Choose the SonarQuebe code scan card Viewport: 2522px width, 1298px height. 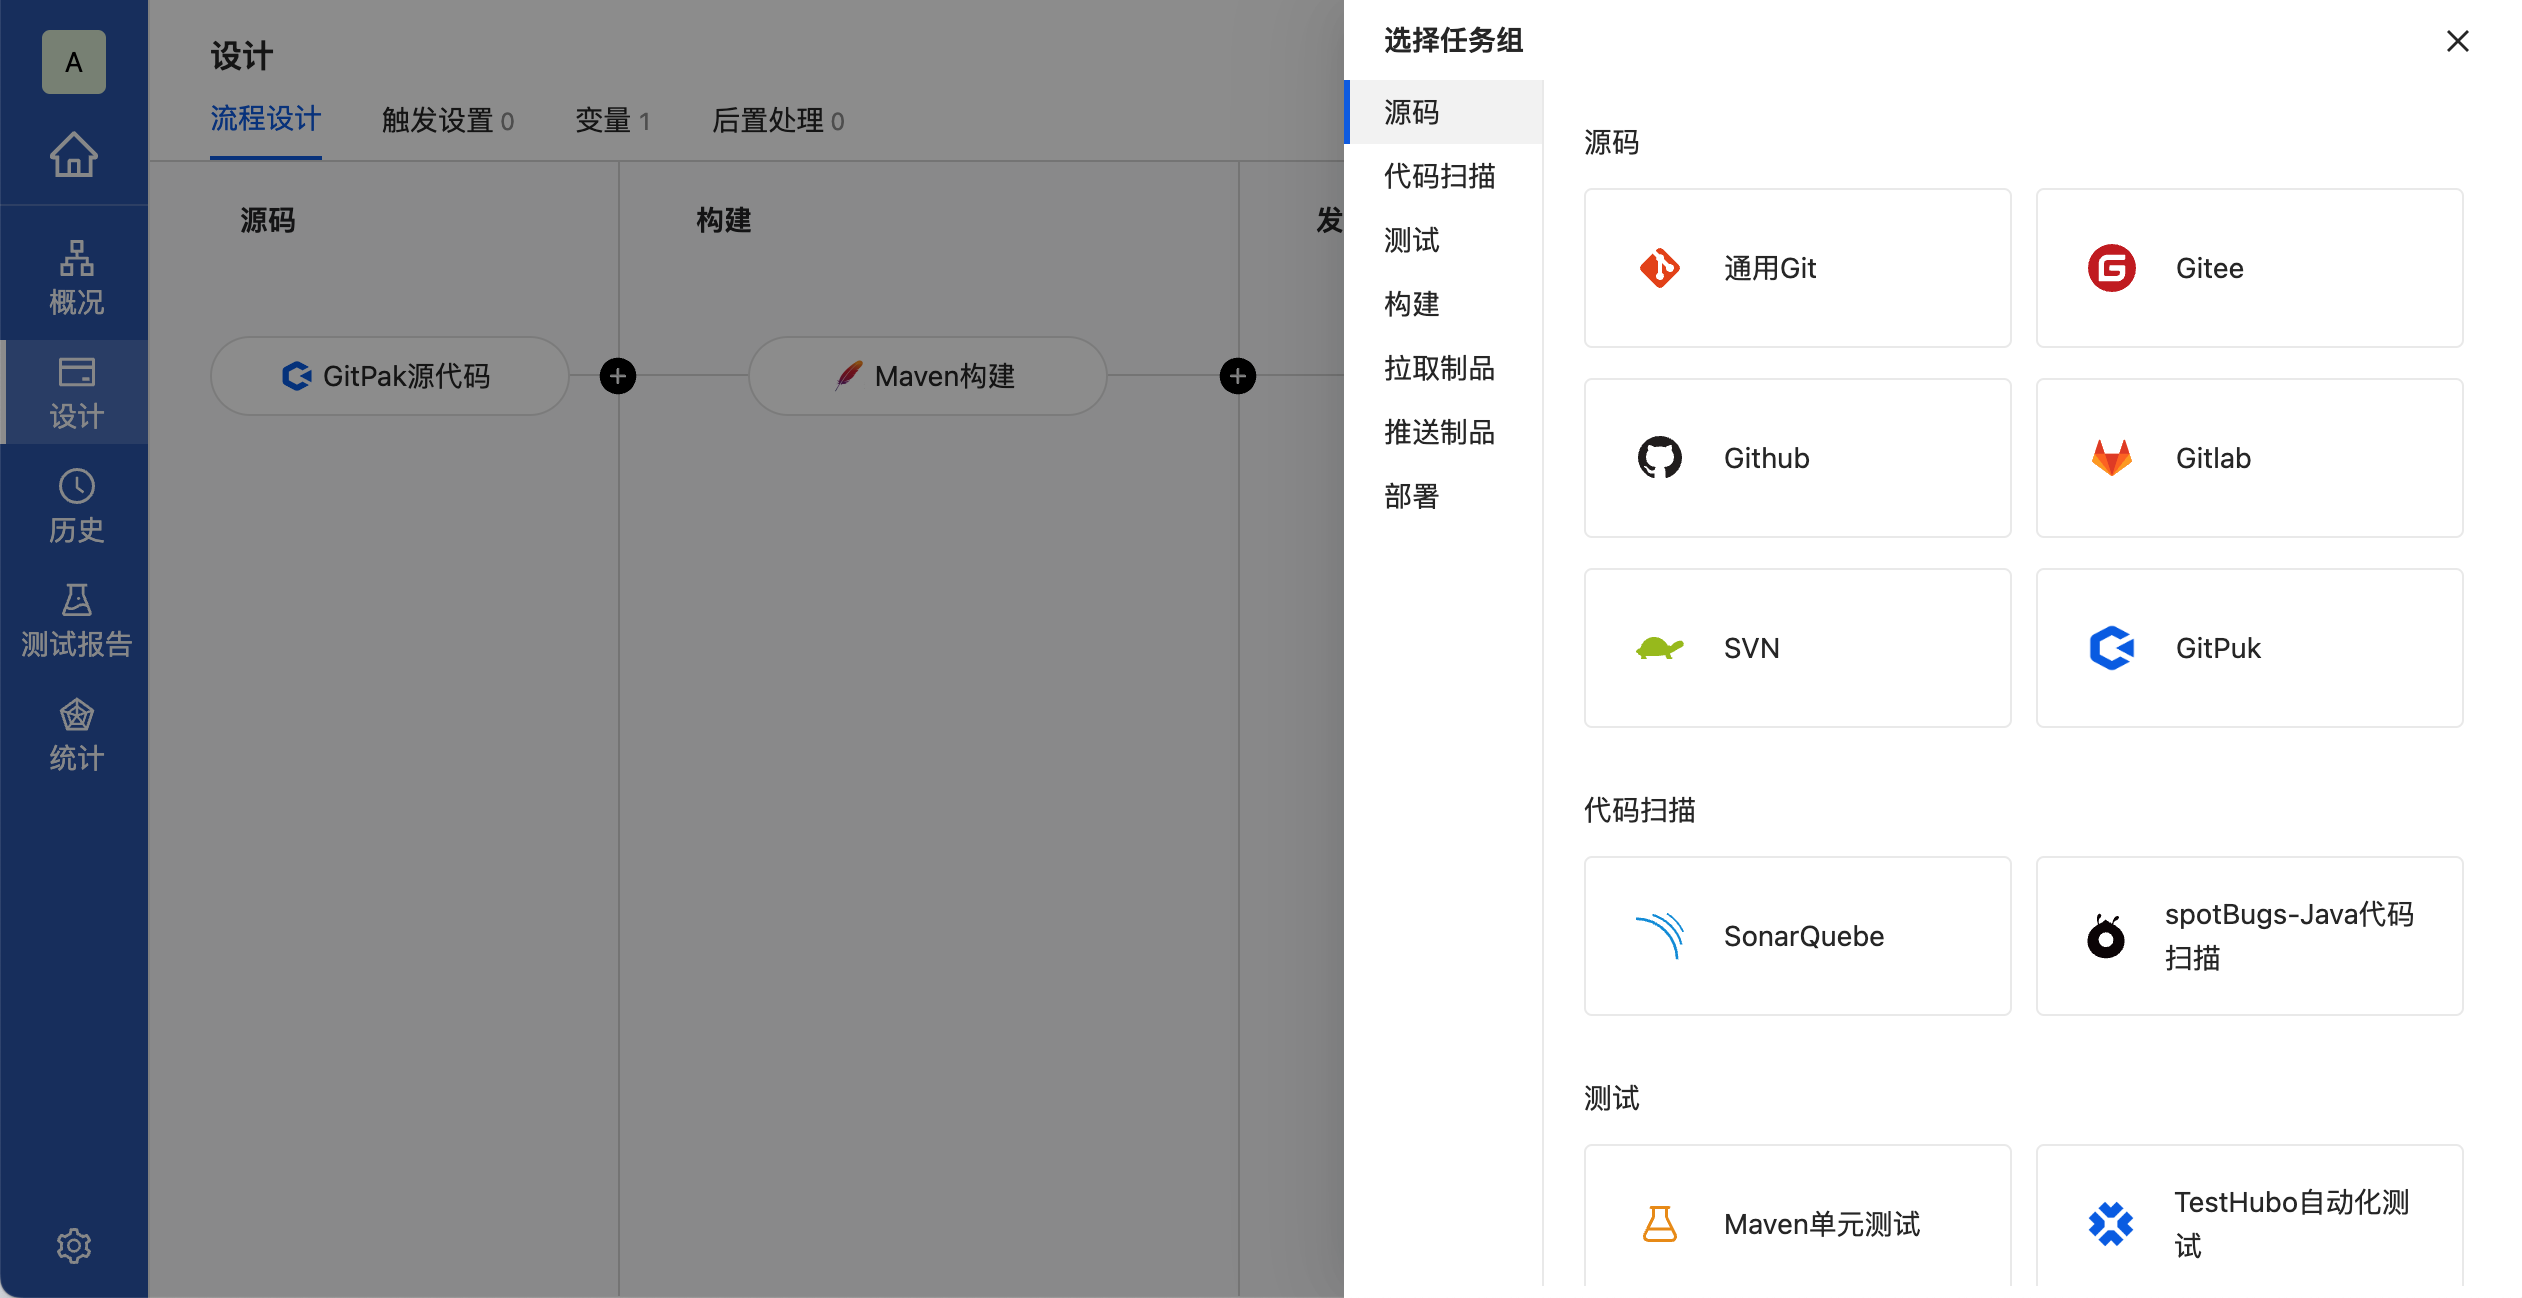(x=1798, y=936)
